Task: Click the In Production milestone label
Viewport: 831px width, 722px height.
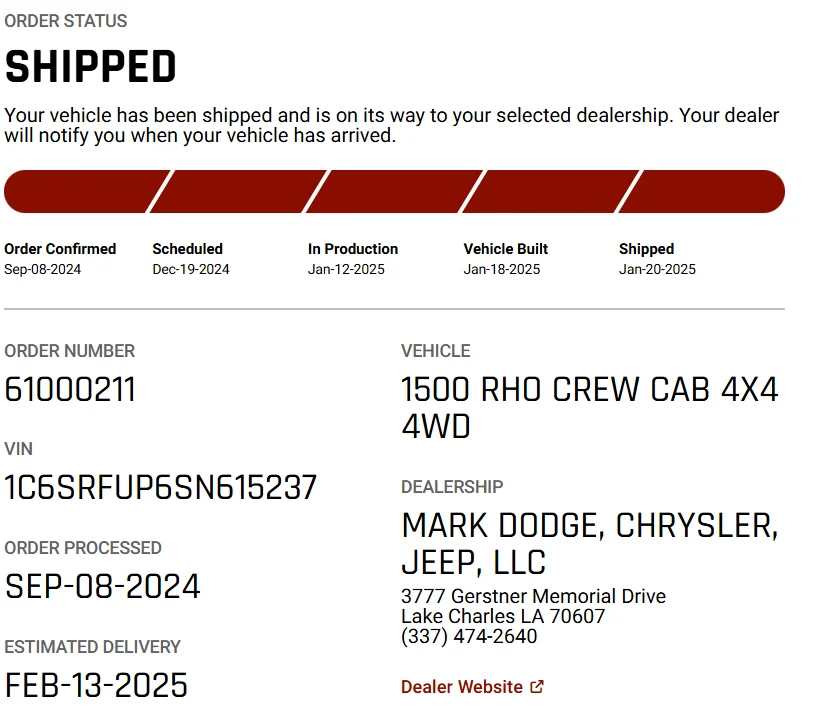Action: (352, 249)
